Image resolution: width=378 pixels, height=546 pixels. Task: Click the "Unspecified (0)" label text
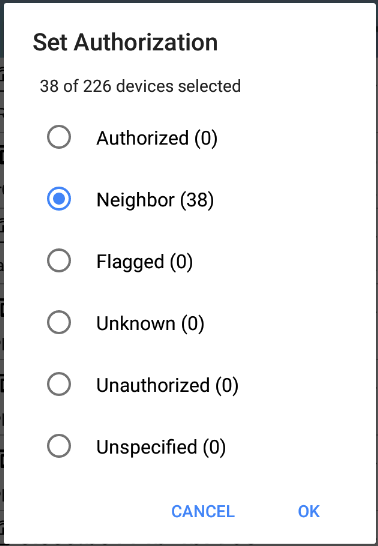[161, 447]
